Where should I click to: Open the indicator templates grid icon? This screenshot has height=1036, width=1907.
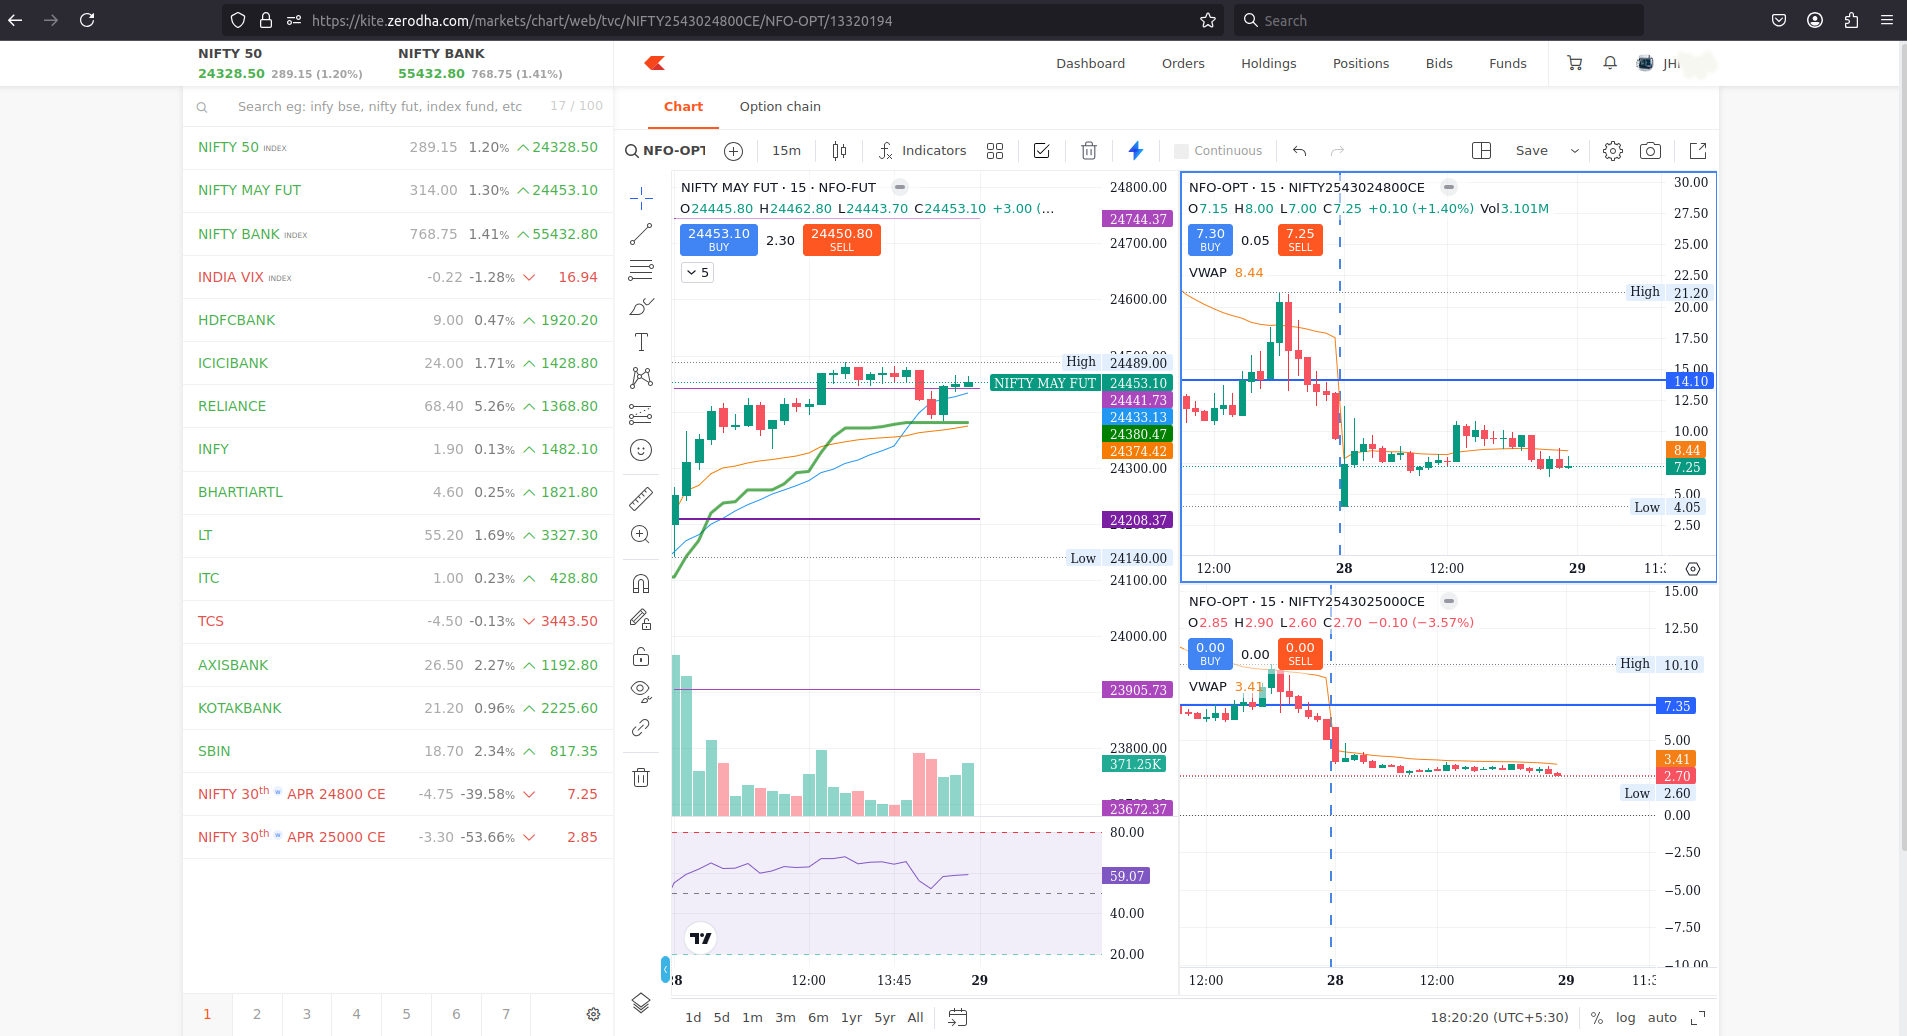pyautogui.click(x=995, y=151)
